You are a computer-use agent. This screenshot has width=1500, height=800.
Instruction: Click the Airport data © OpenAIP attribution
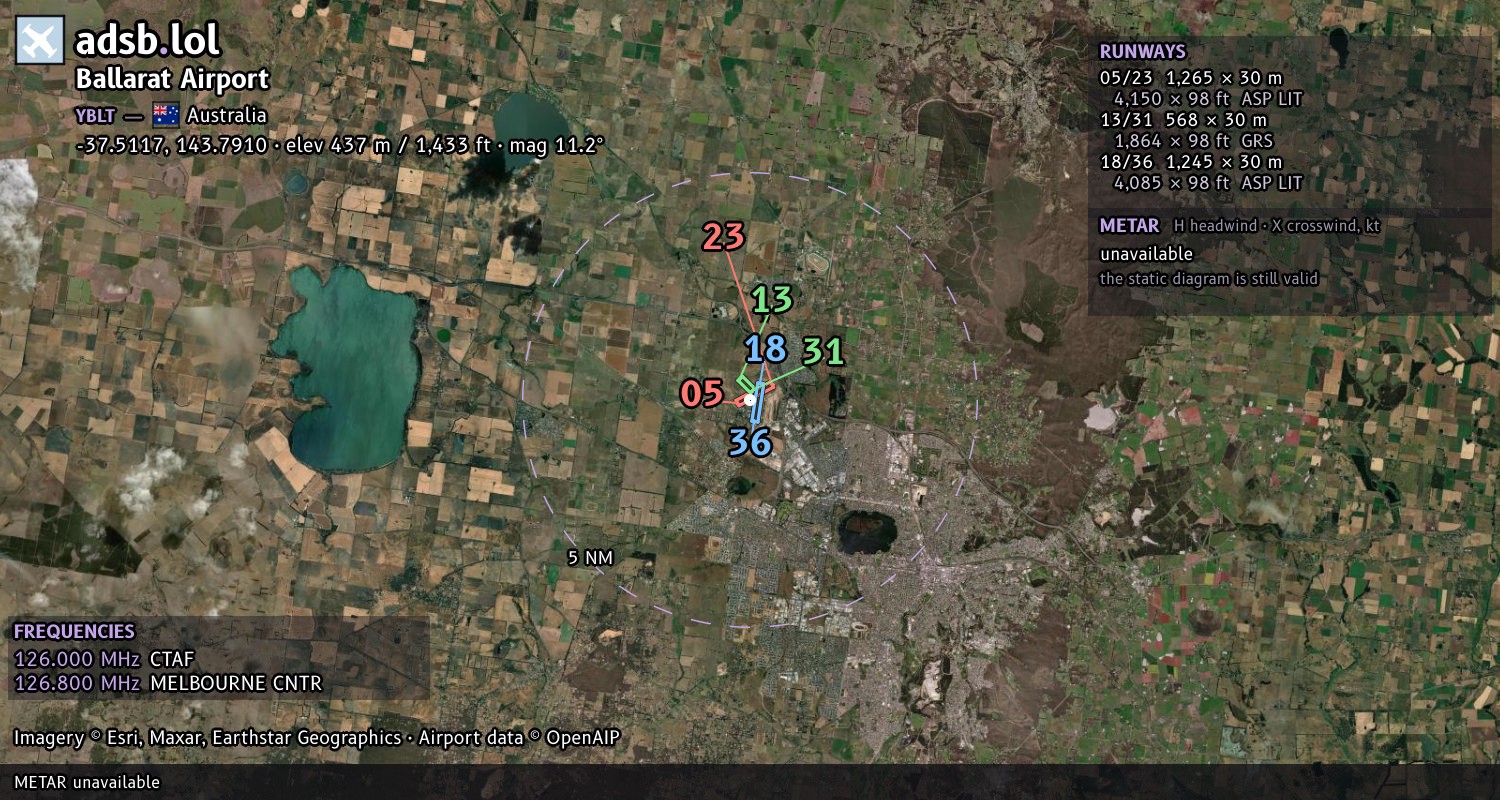[x=519, y=738]
